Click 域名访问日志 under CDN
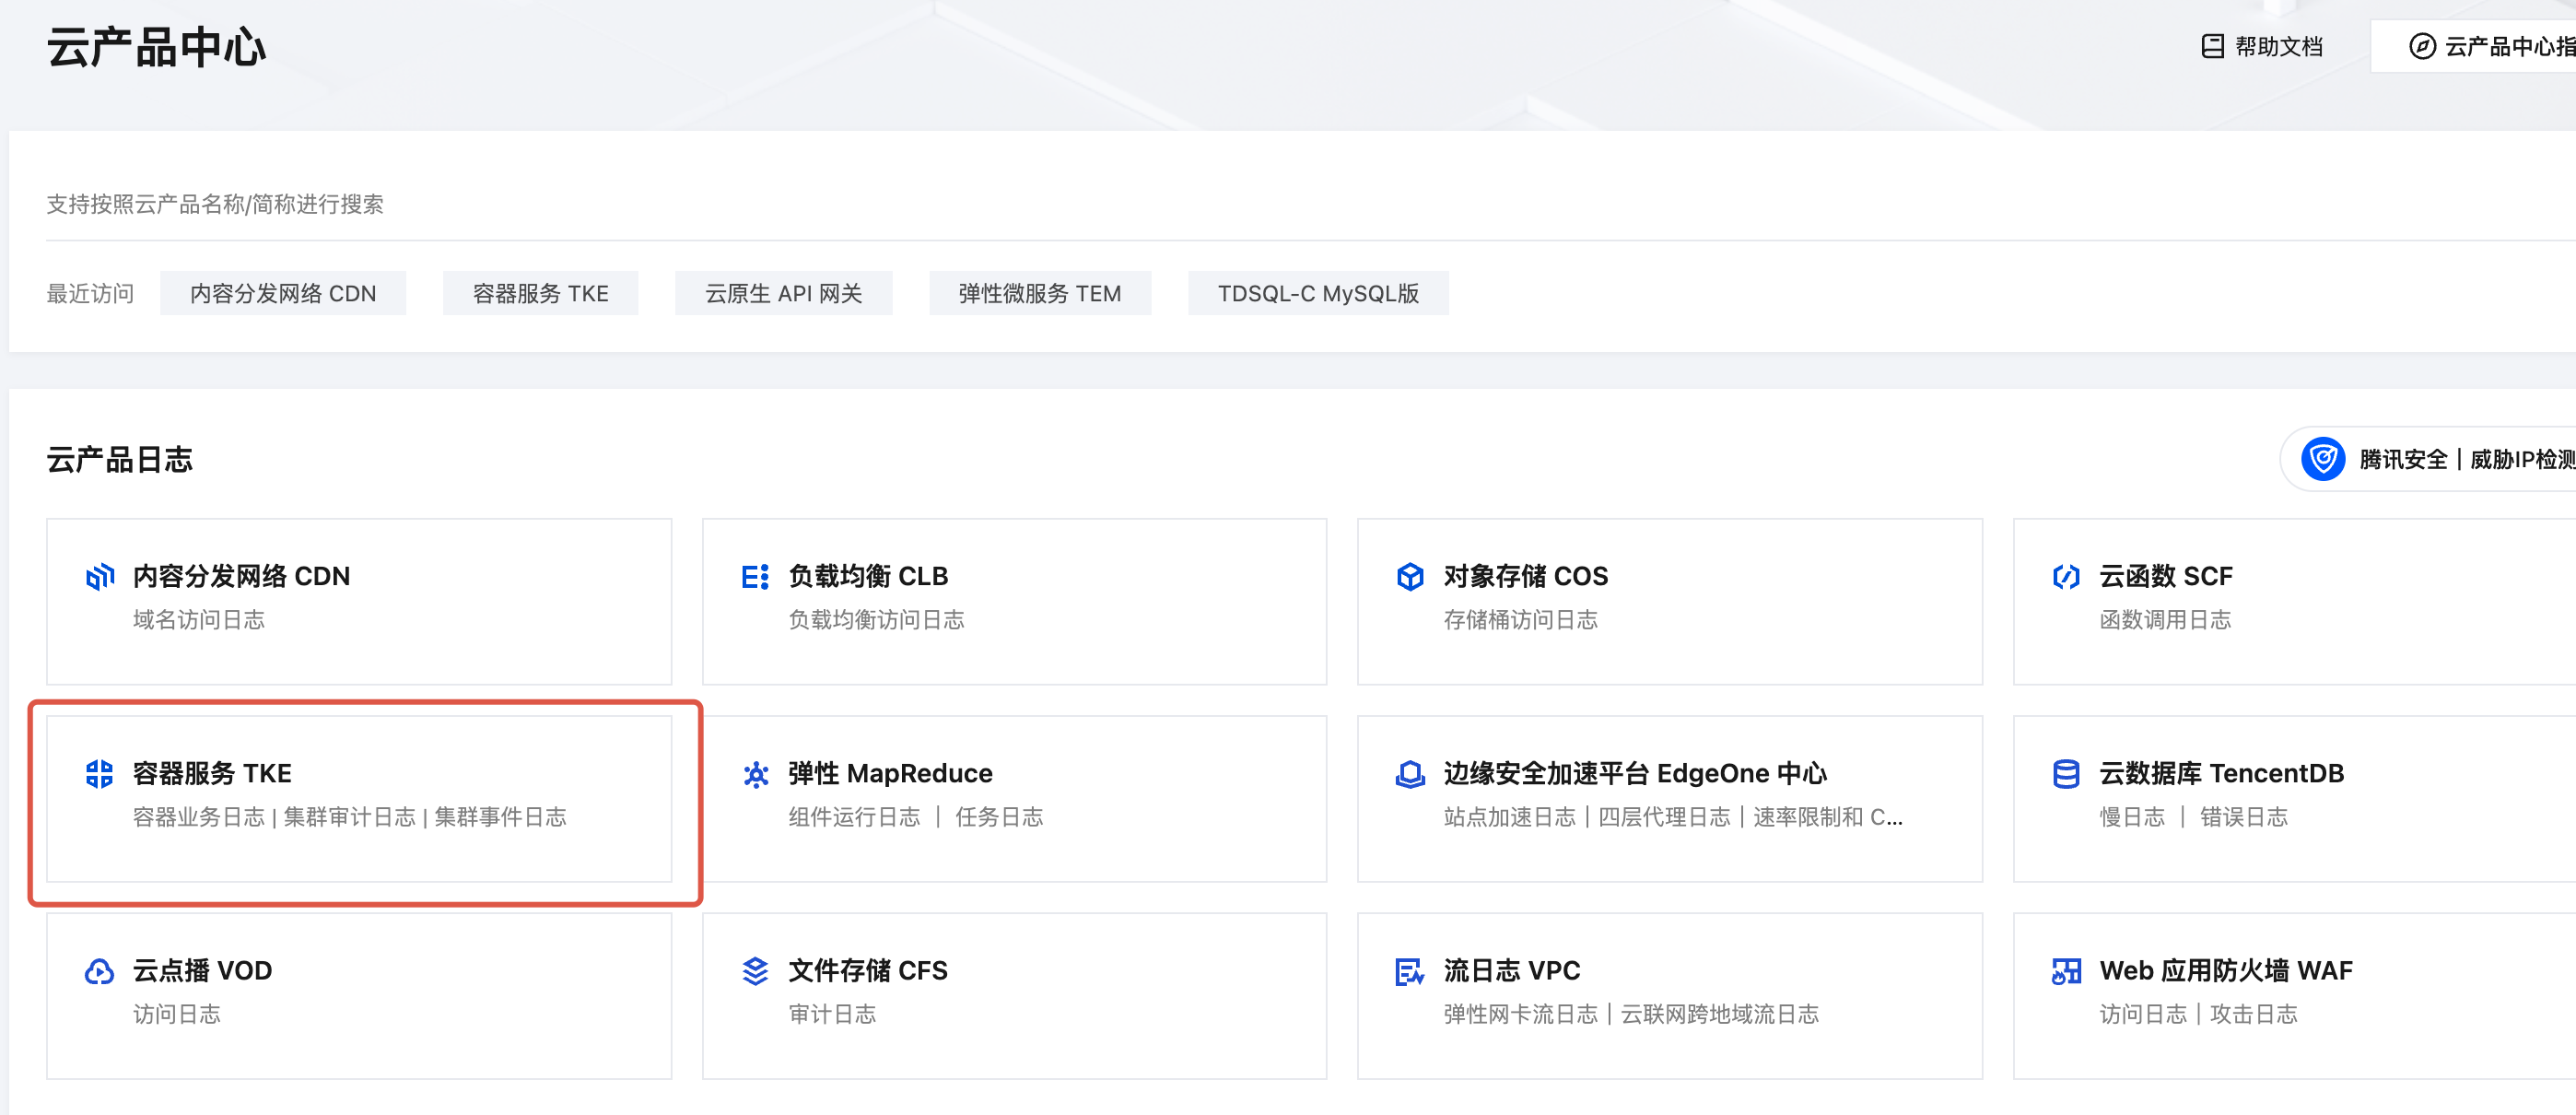Screen dimensions: 2576x1115 [198, 620]
